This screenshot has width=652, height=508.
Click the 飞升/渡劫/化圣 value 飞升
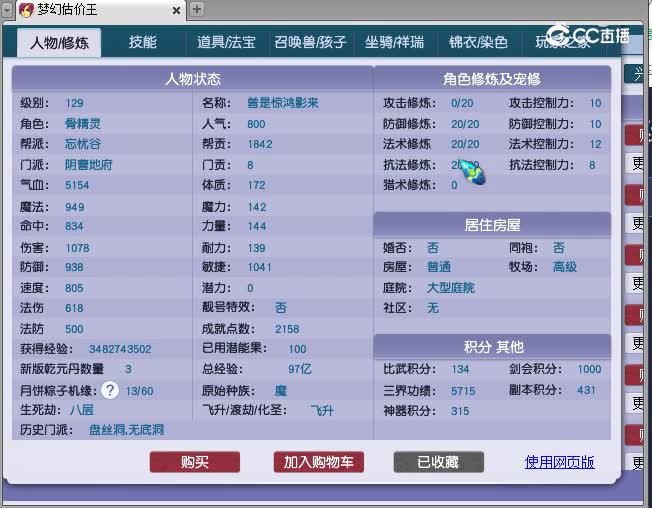[322, 411]
